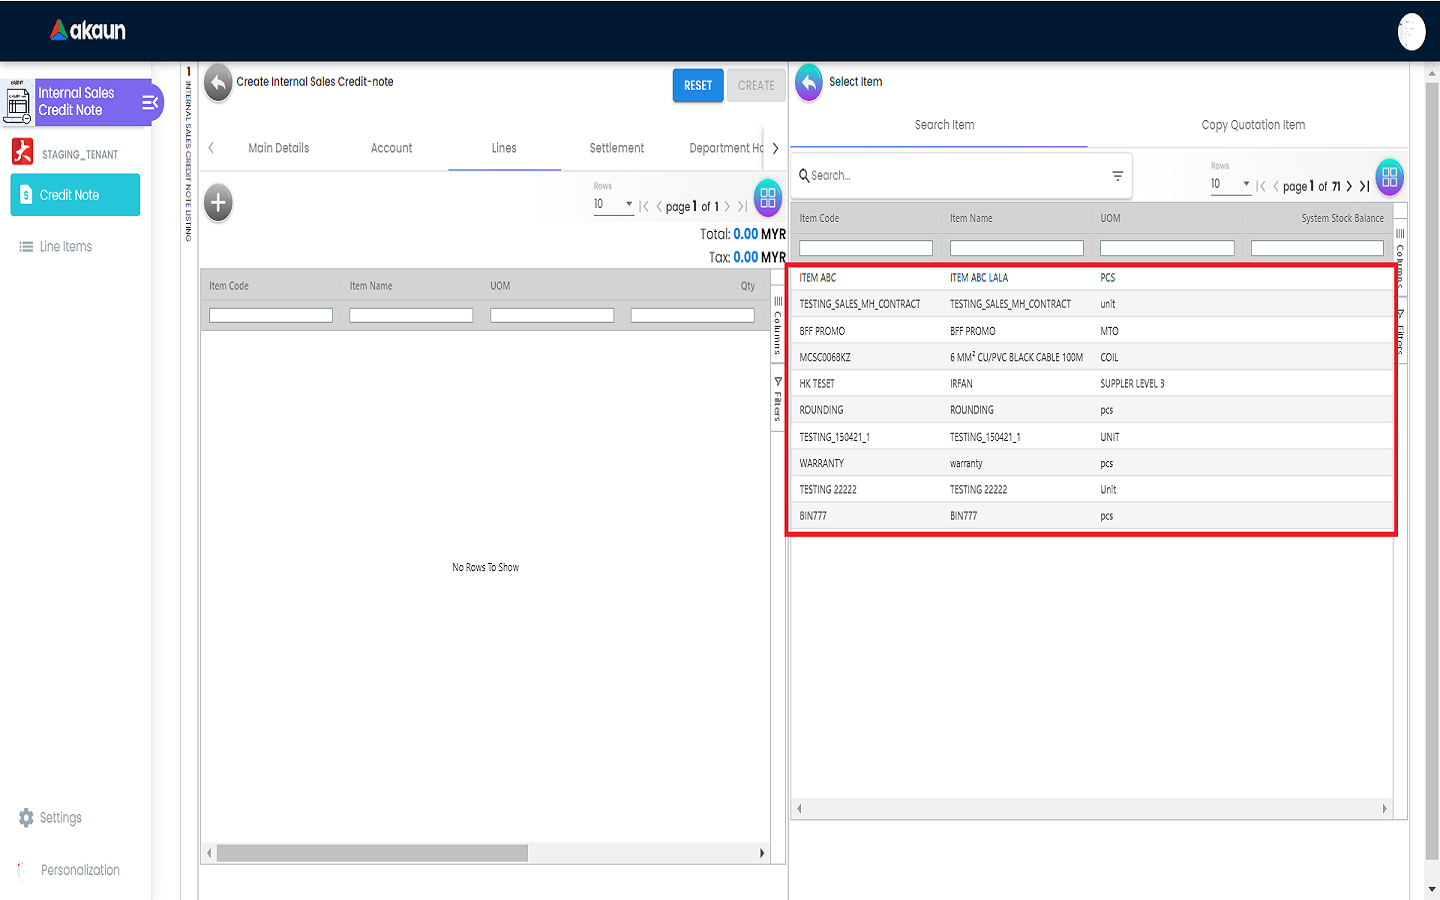Select the Credit Note sidebar button
Screen dimensions: 1440x900
pos(75,195)
